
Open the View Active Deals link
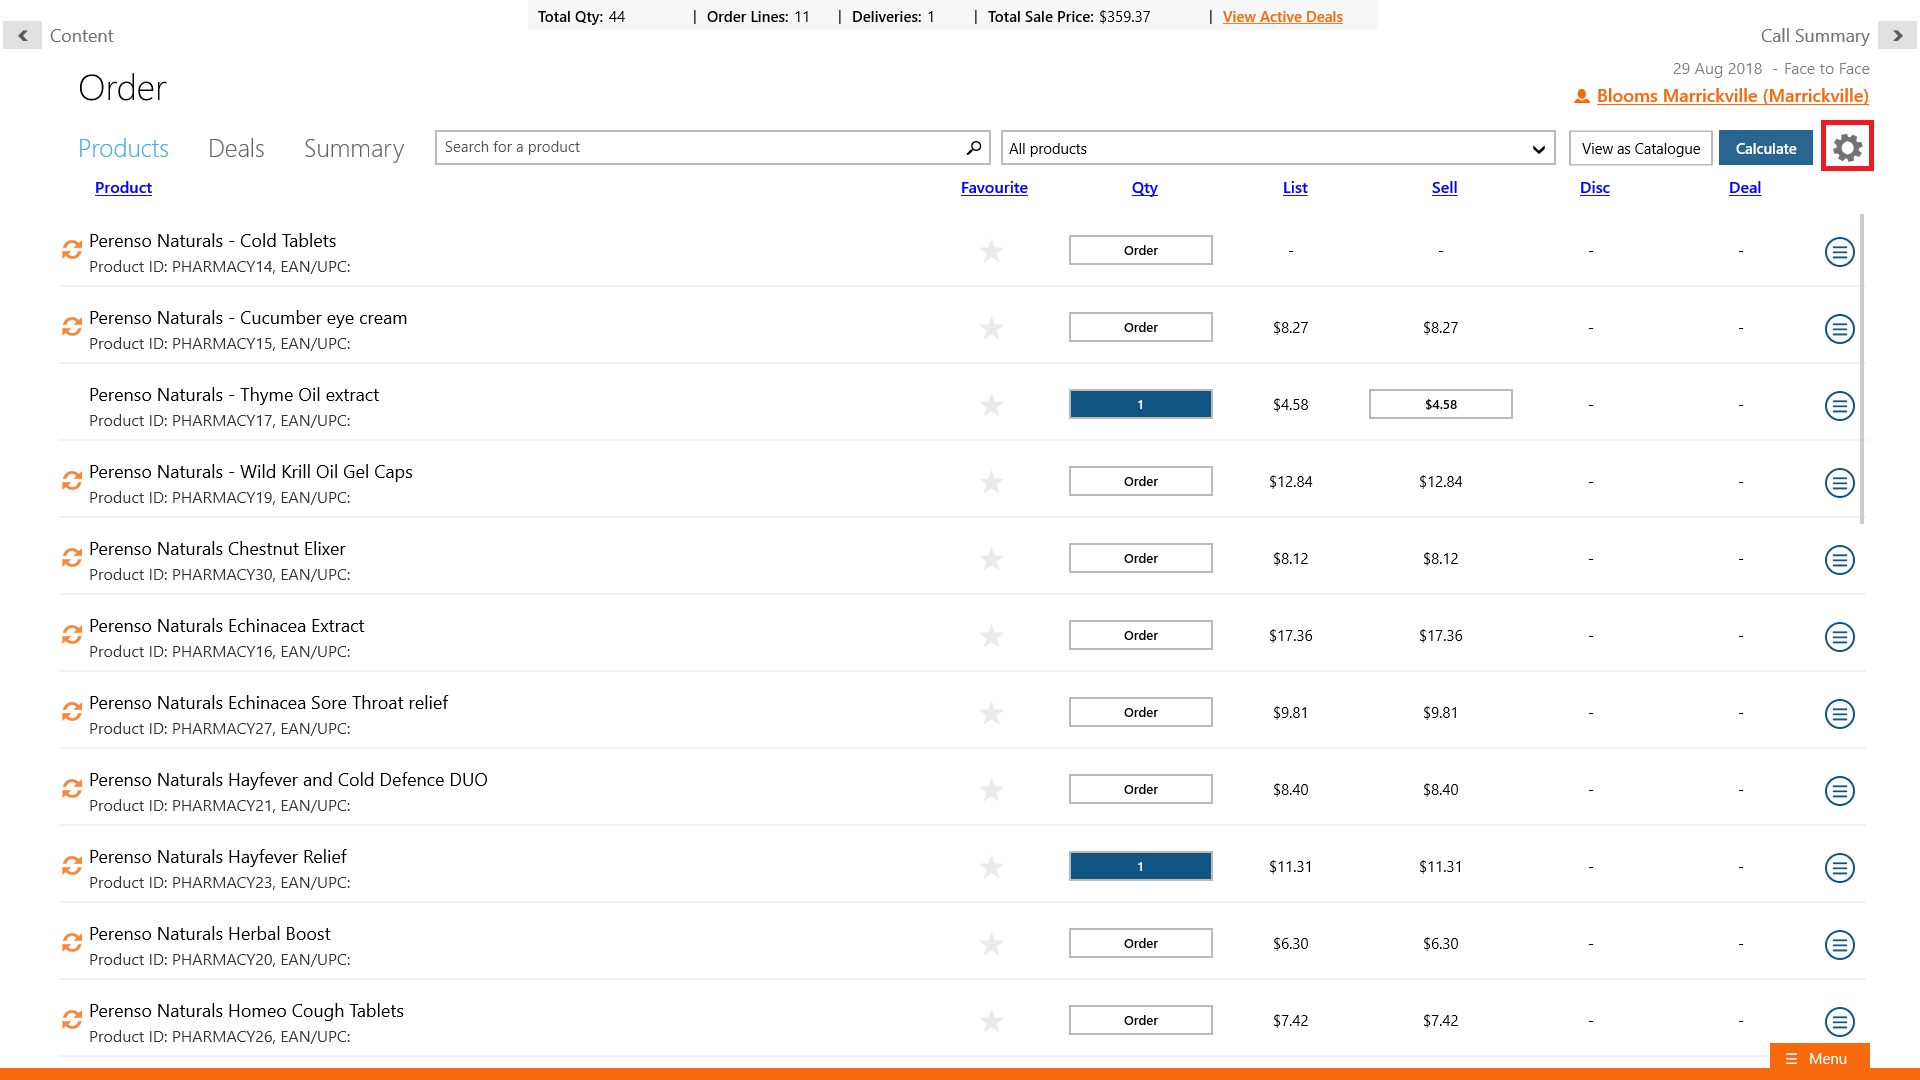pyautogui.click(x=1282, y=16)
